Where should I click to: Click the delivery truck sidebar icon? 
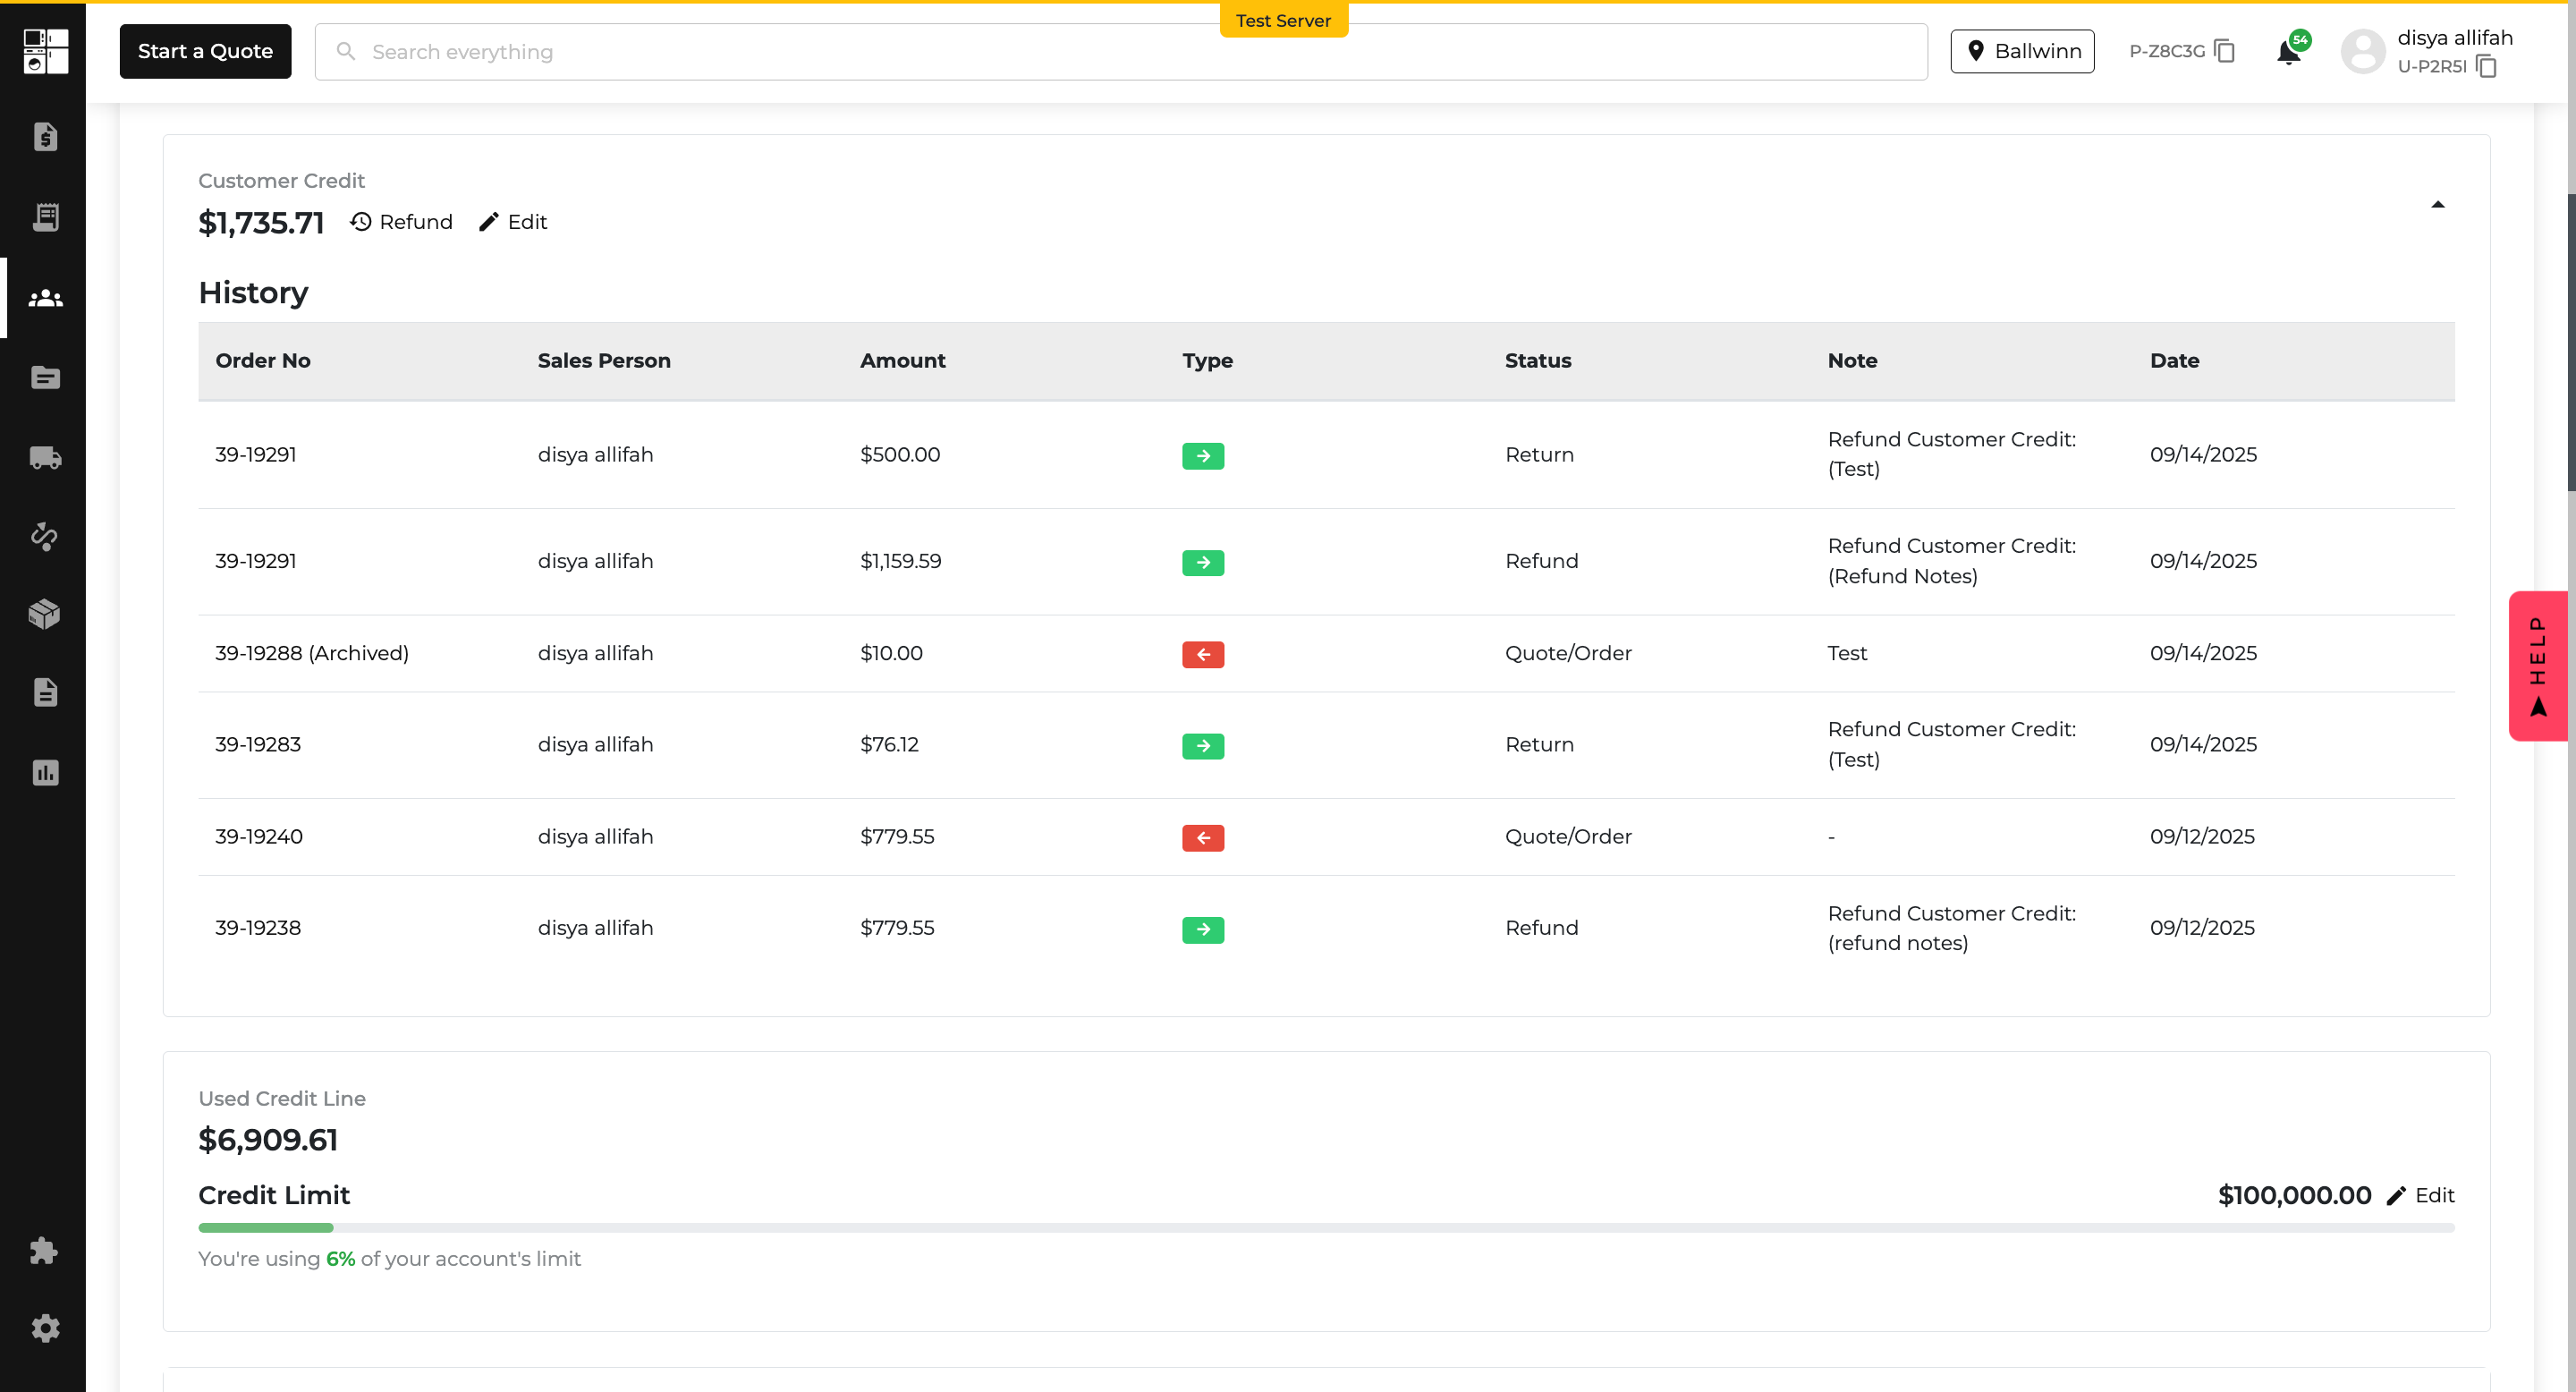[45, 458]
